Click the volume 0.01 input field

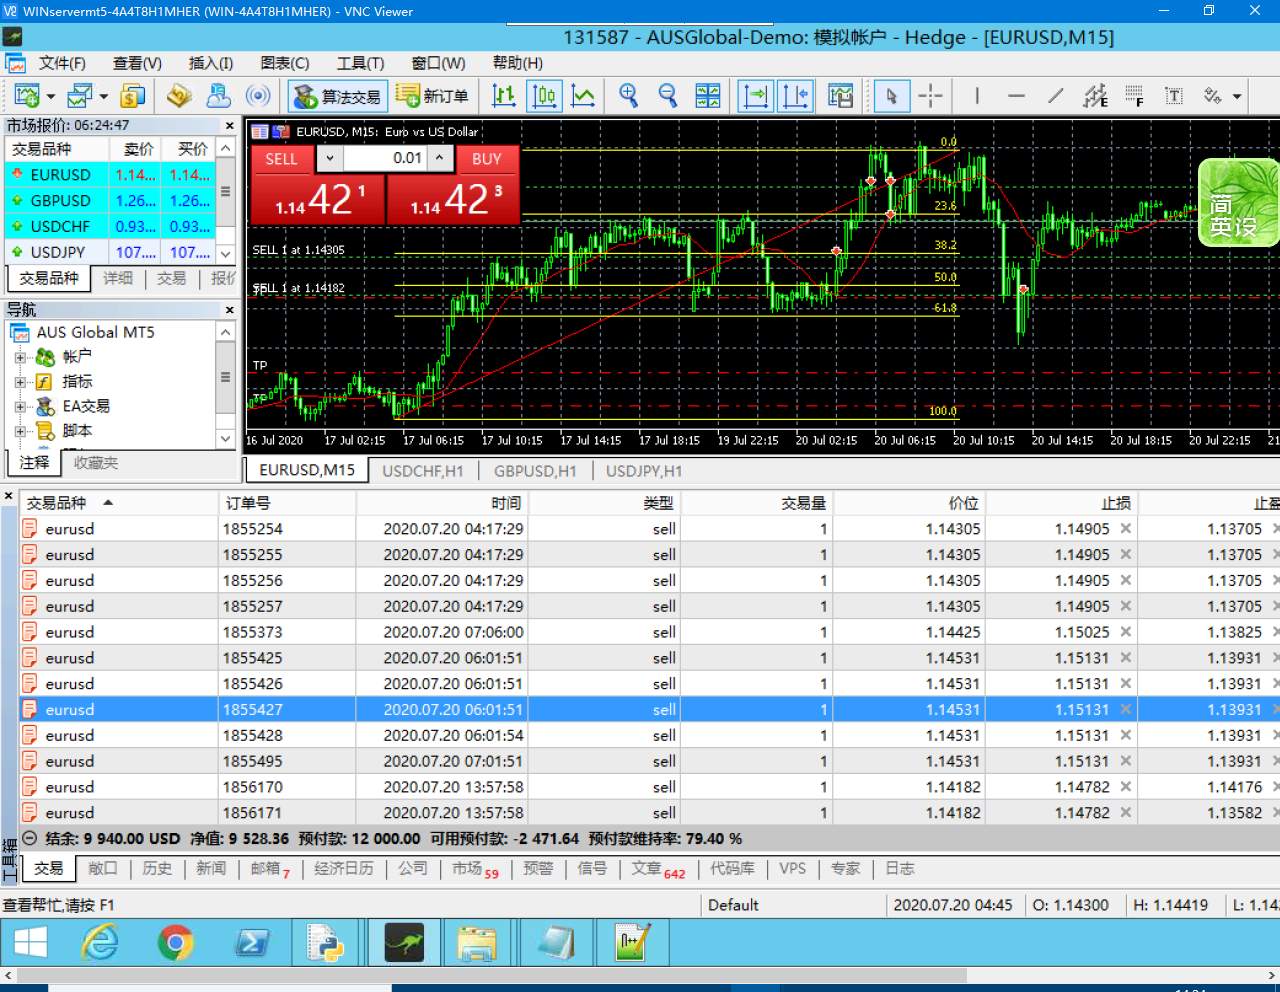[x=386, y=158]
